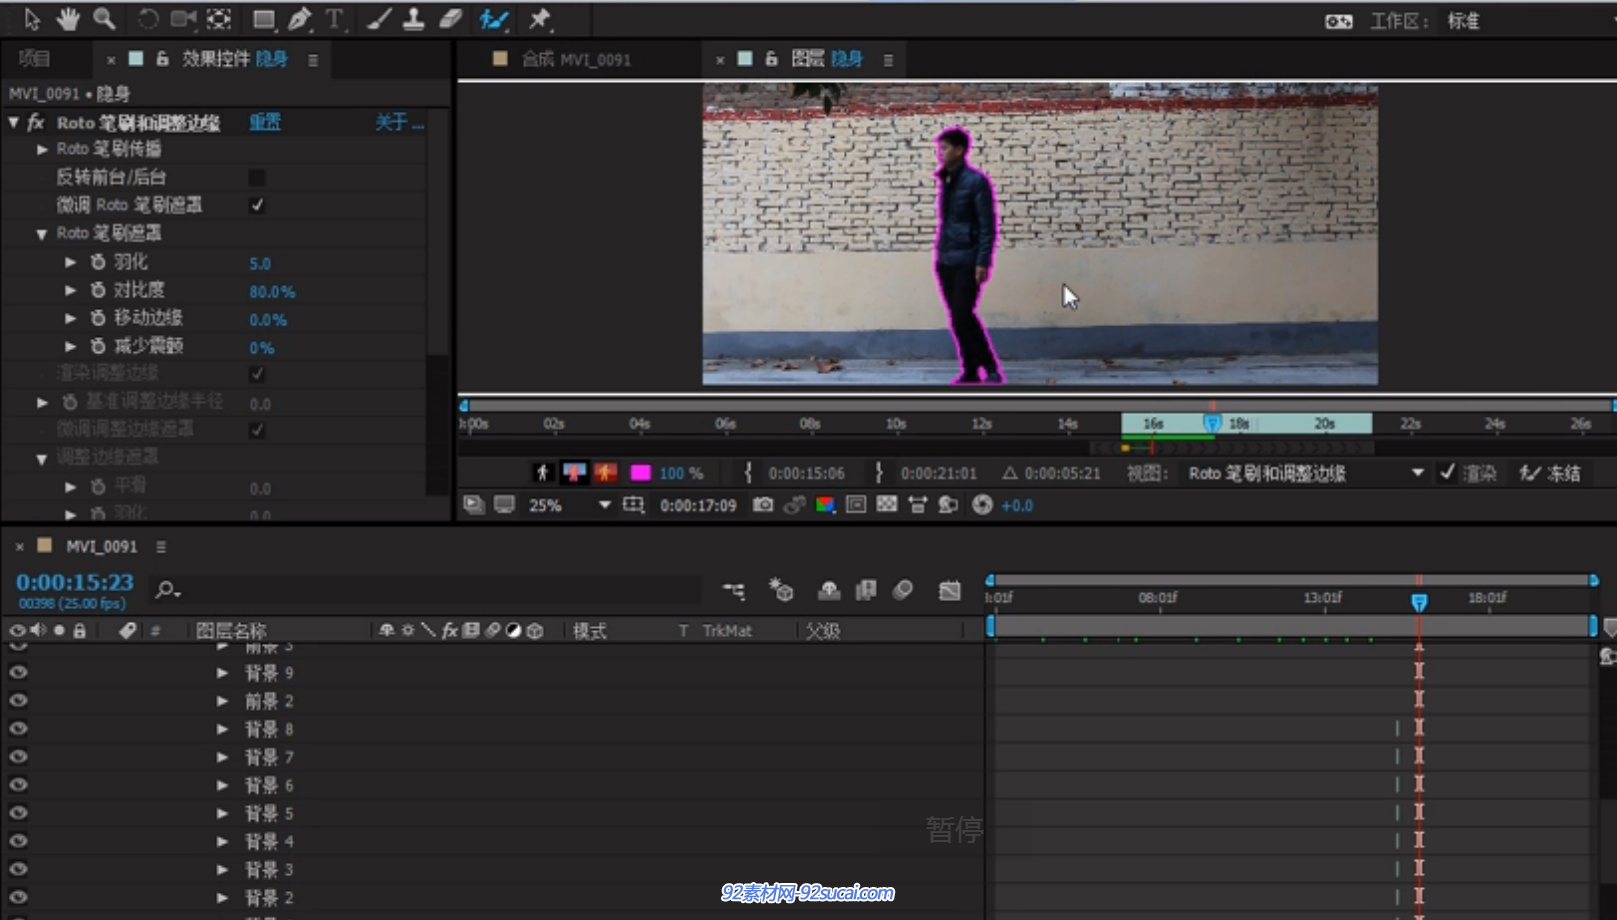
Task: Click the magenta overlay color swatch
Action: 641,473
